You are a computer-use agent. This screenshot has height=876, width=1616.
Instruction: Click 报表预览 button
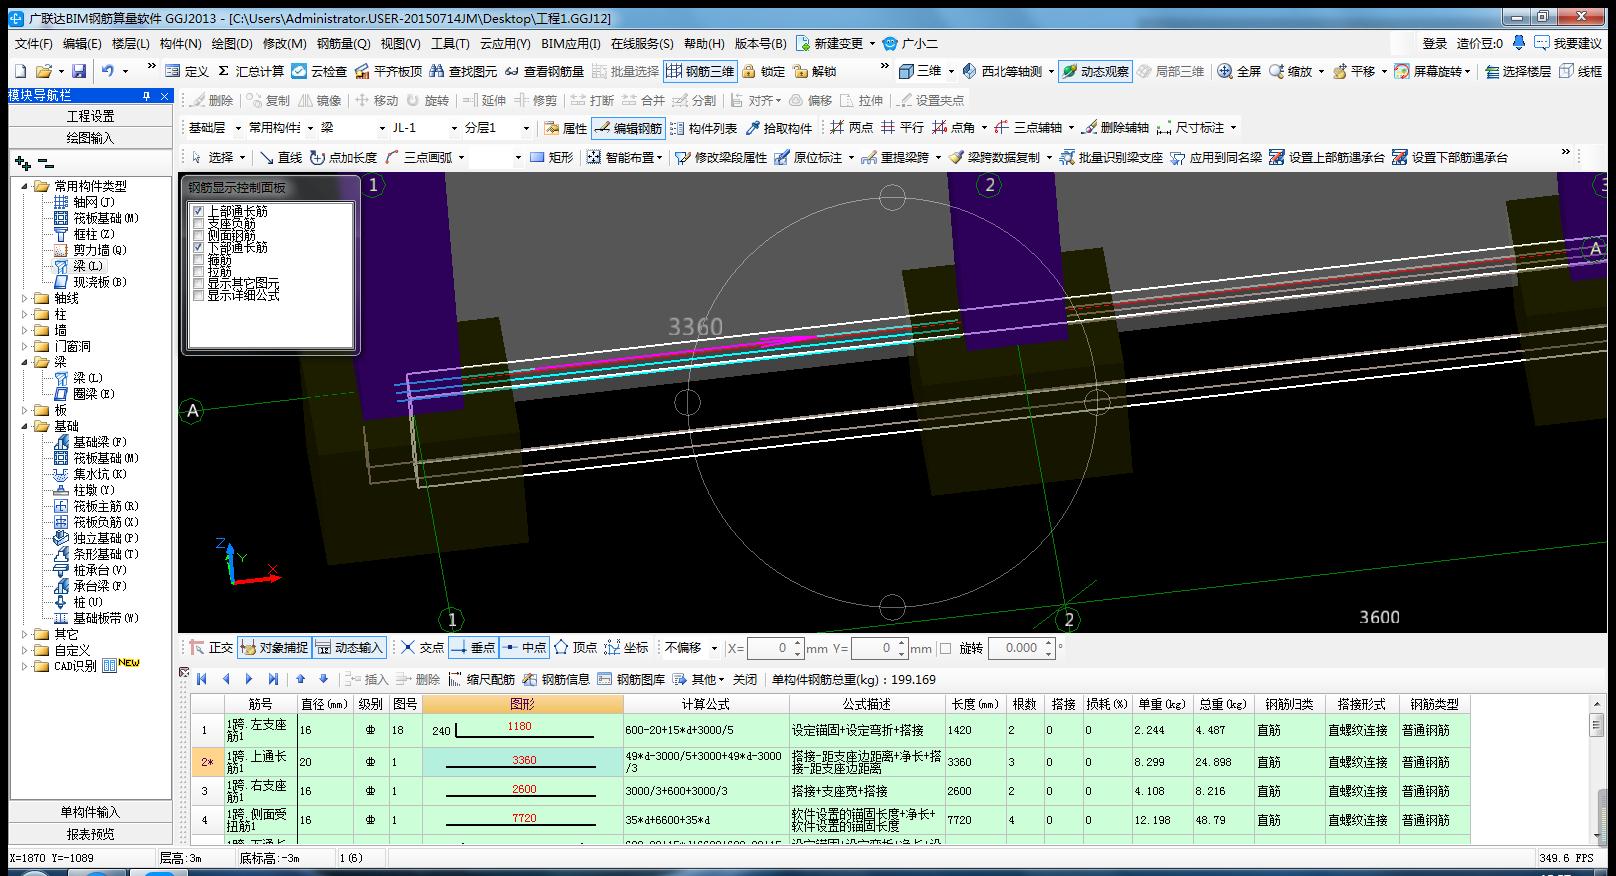90,834
